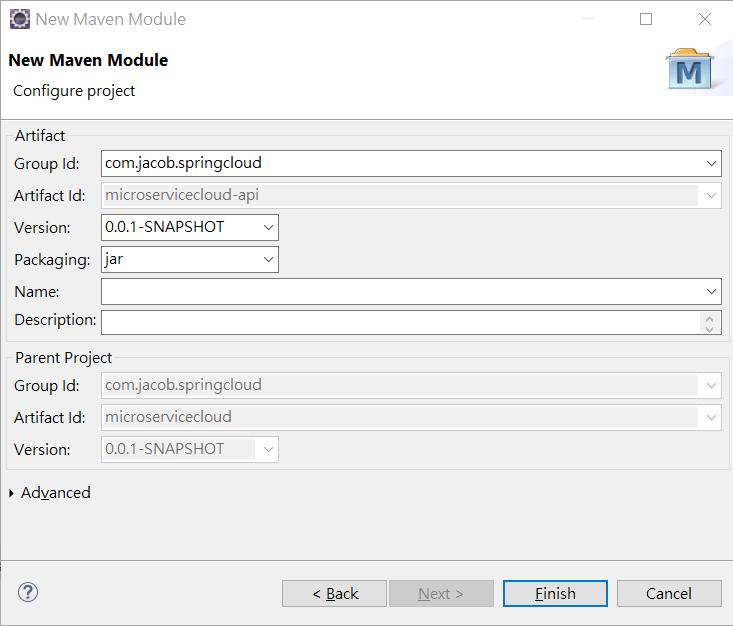The width and height of the screenshot is (733, 626).
Task: Click the 'Configure project' subtitle text
Action: click(74, 91)
